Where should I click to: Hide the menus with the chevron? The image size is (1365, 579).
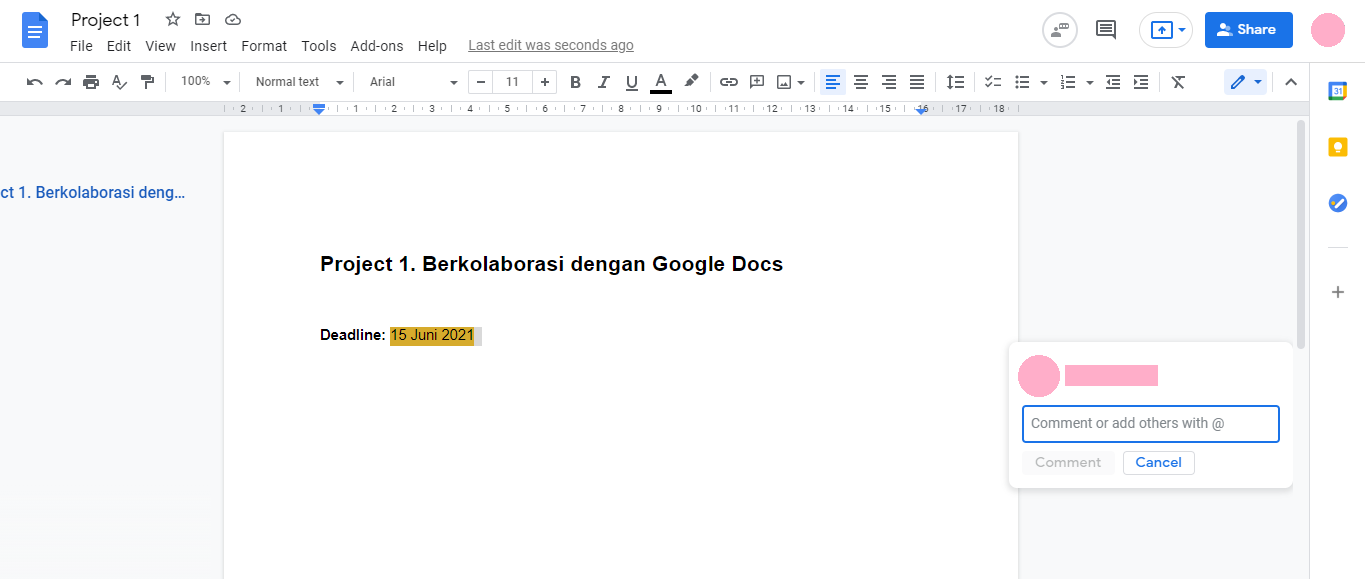[1291, 82]
